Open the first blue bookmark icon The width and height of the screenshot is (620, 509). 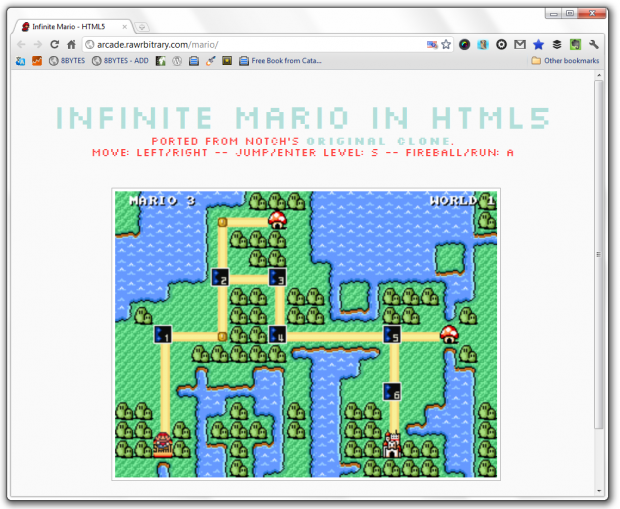(20, 61)
